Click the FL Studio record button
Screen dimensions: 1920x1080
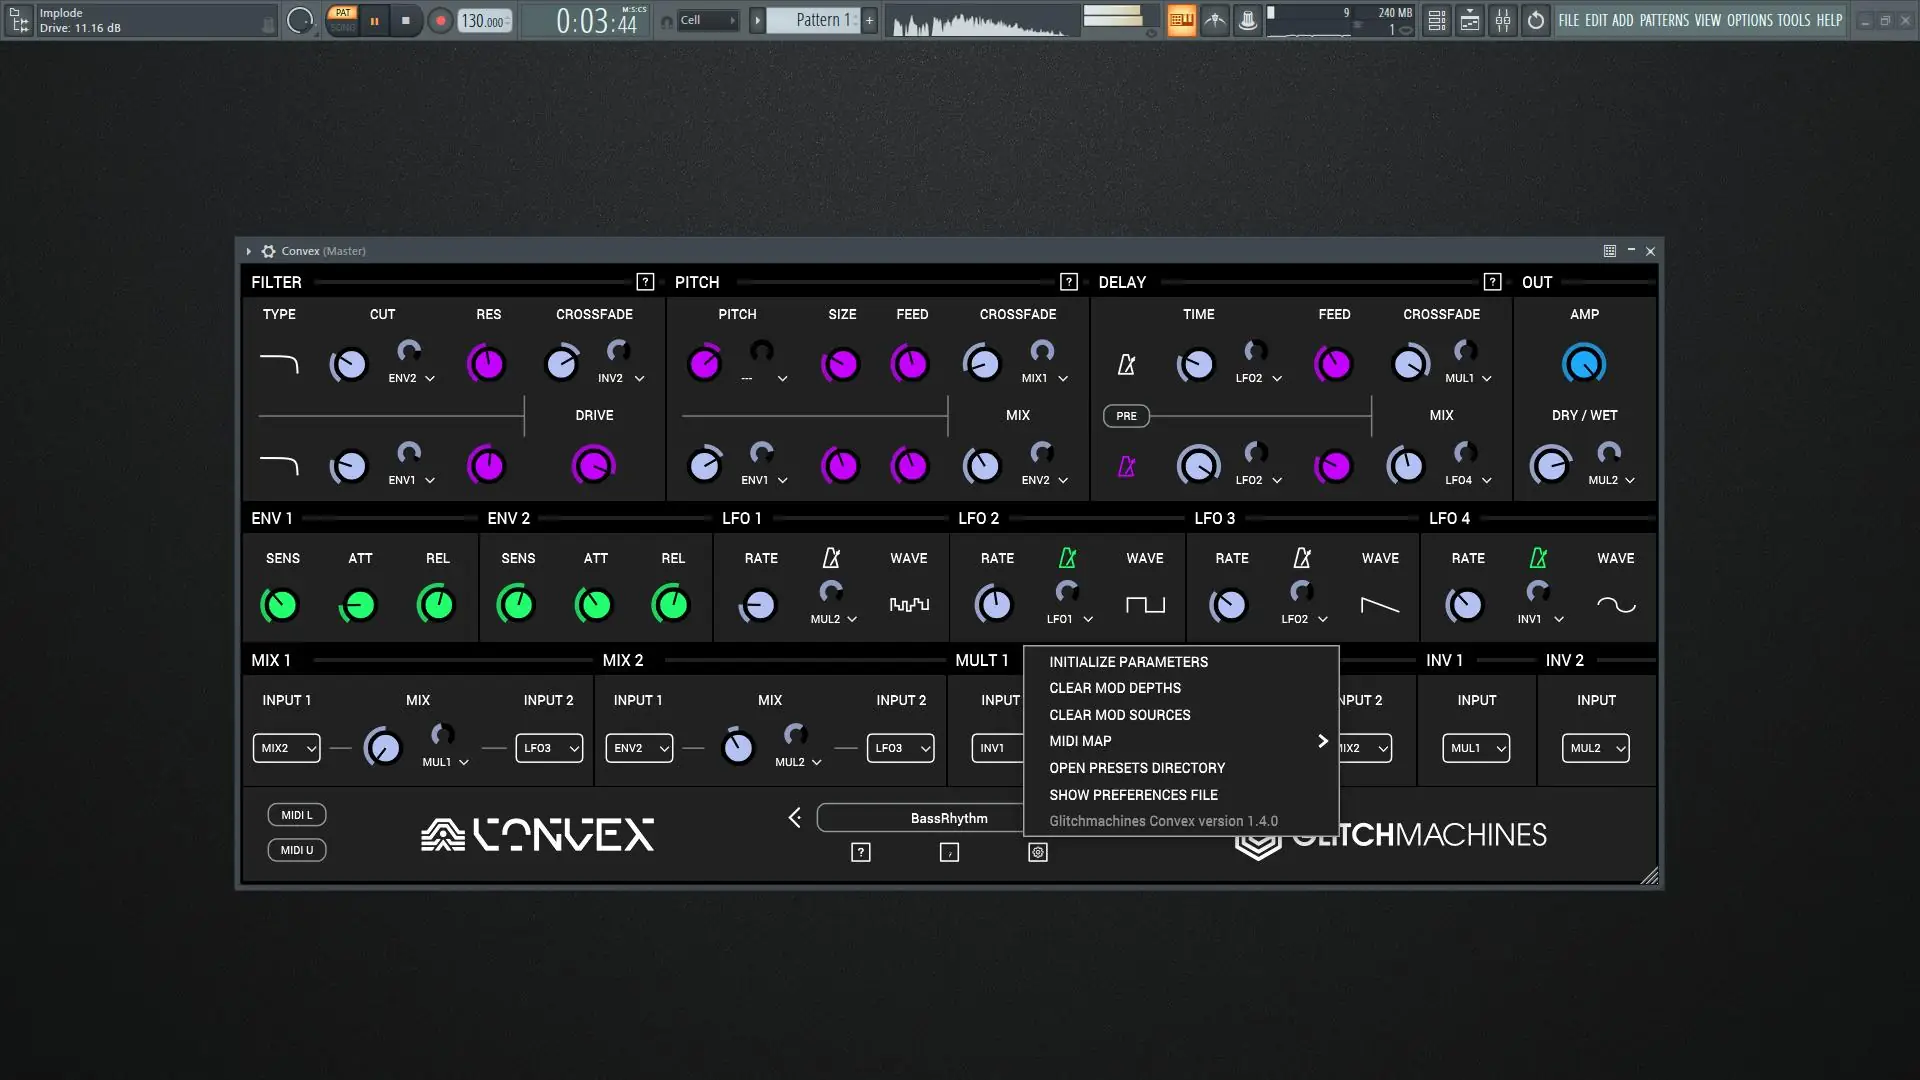point(440,20)
